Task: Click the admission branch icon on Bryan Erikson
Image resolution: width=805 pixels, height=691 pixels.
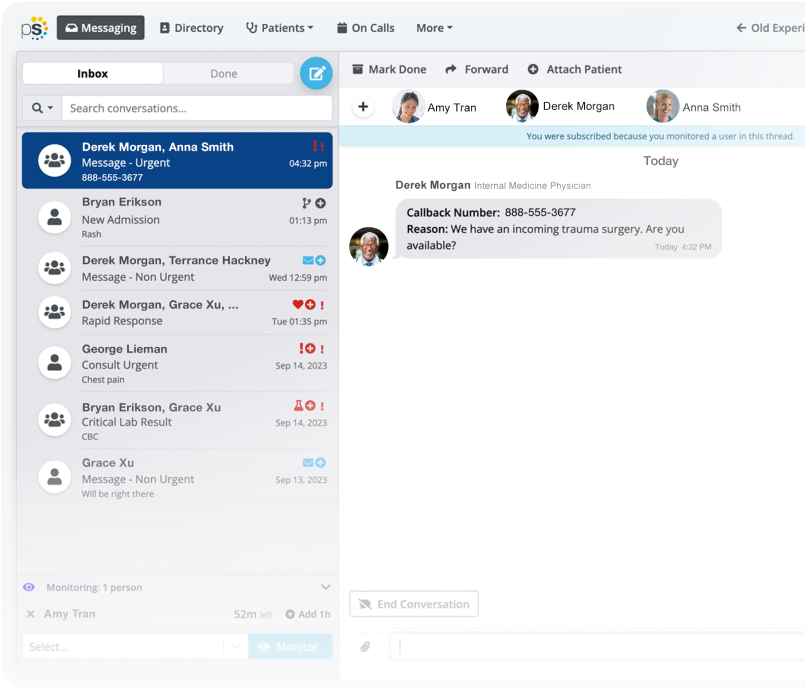Action: [x=306, y=203]
